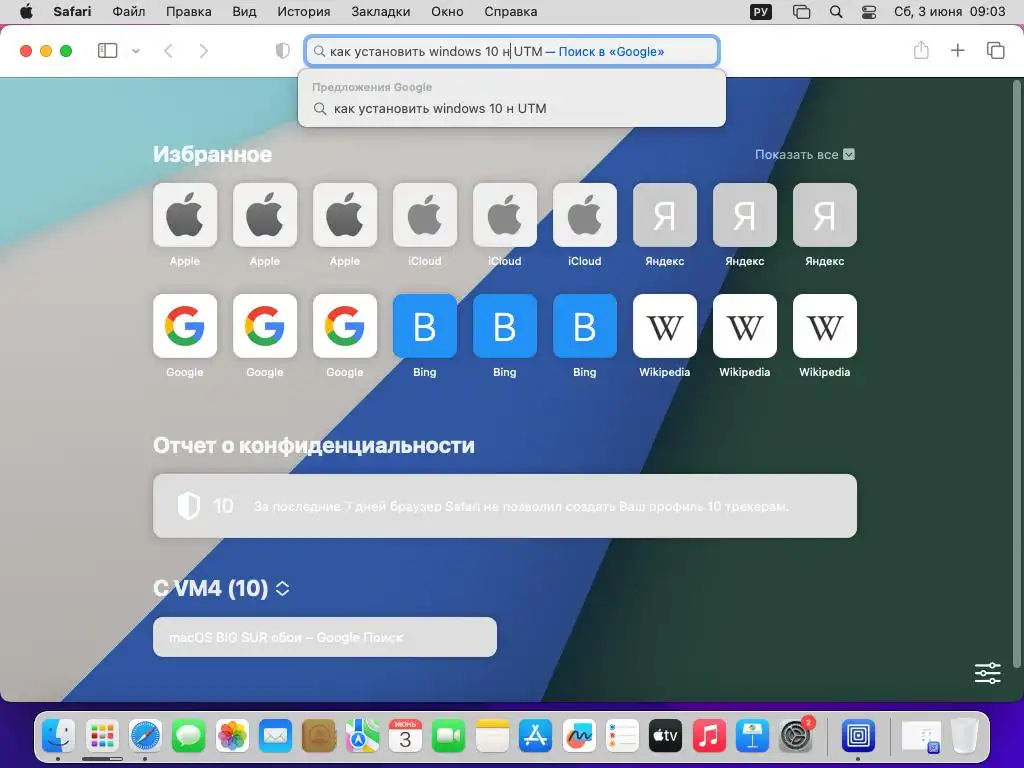Open Launchpad from the Dock

(102, 737)
